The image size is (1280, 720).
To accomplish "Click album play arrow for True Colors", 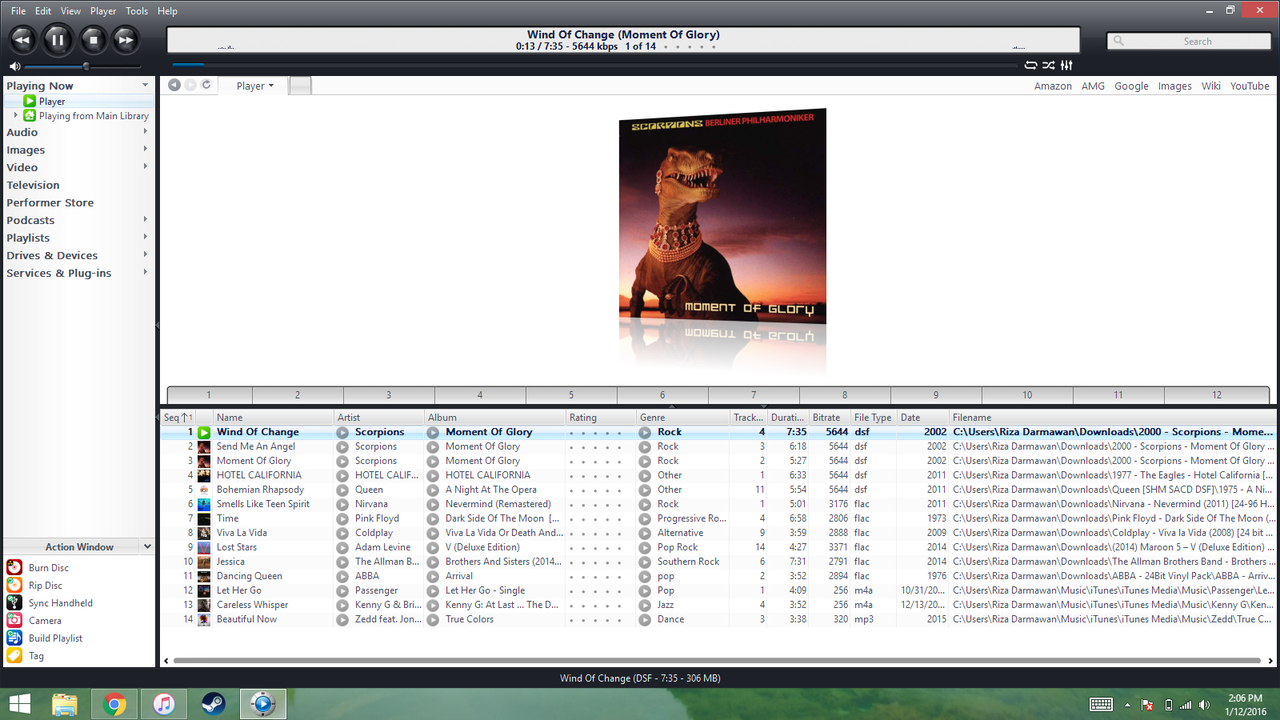I will click(x=433, y=619).
